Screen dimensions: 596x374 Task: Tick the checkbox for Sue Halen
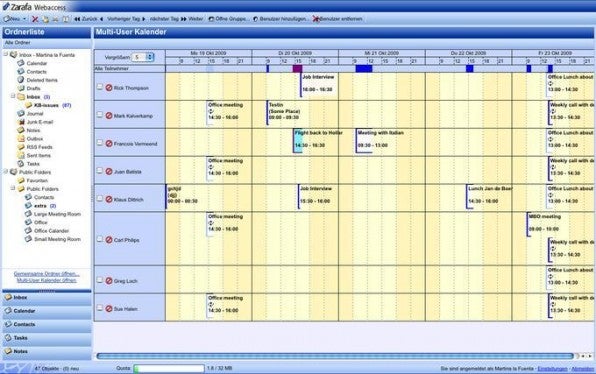coord(100,308)
